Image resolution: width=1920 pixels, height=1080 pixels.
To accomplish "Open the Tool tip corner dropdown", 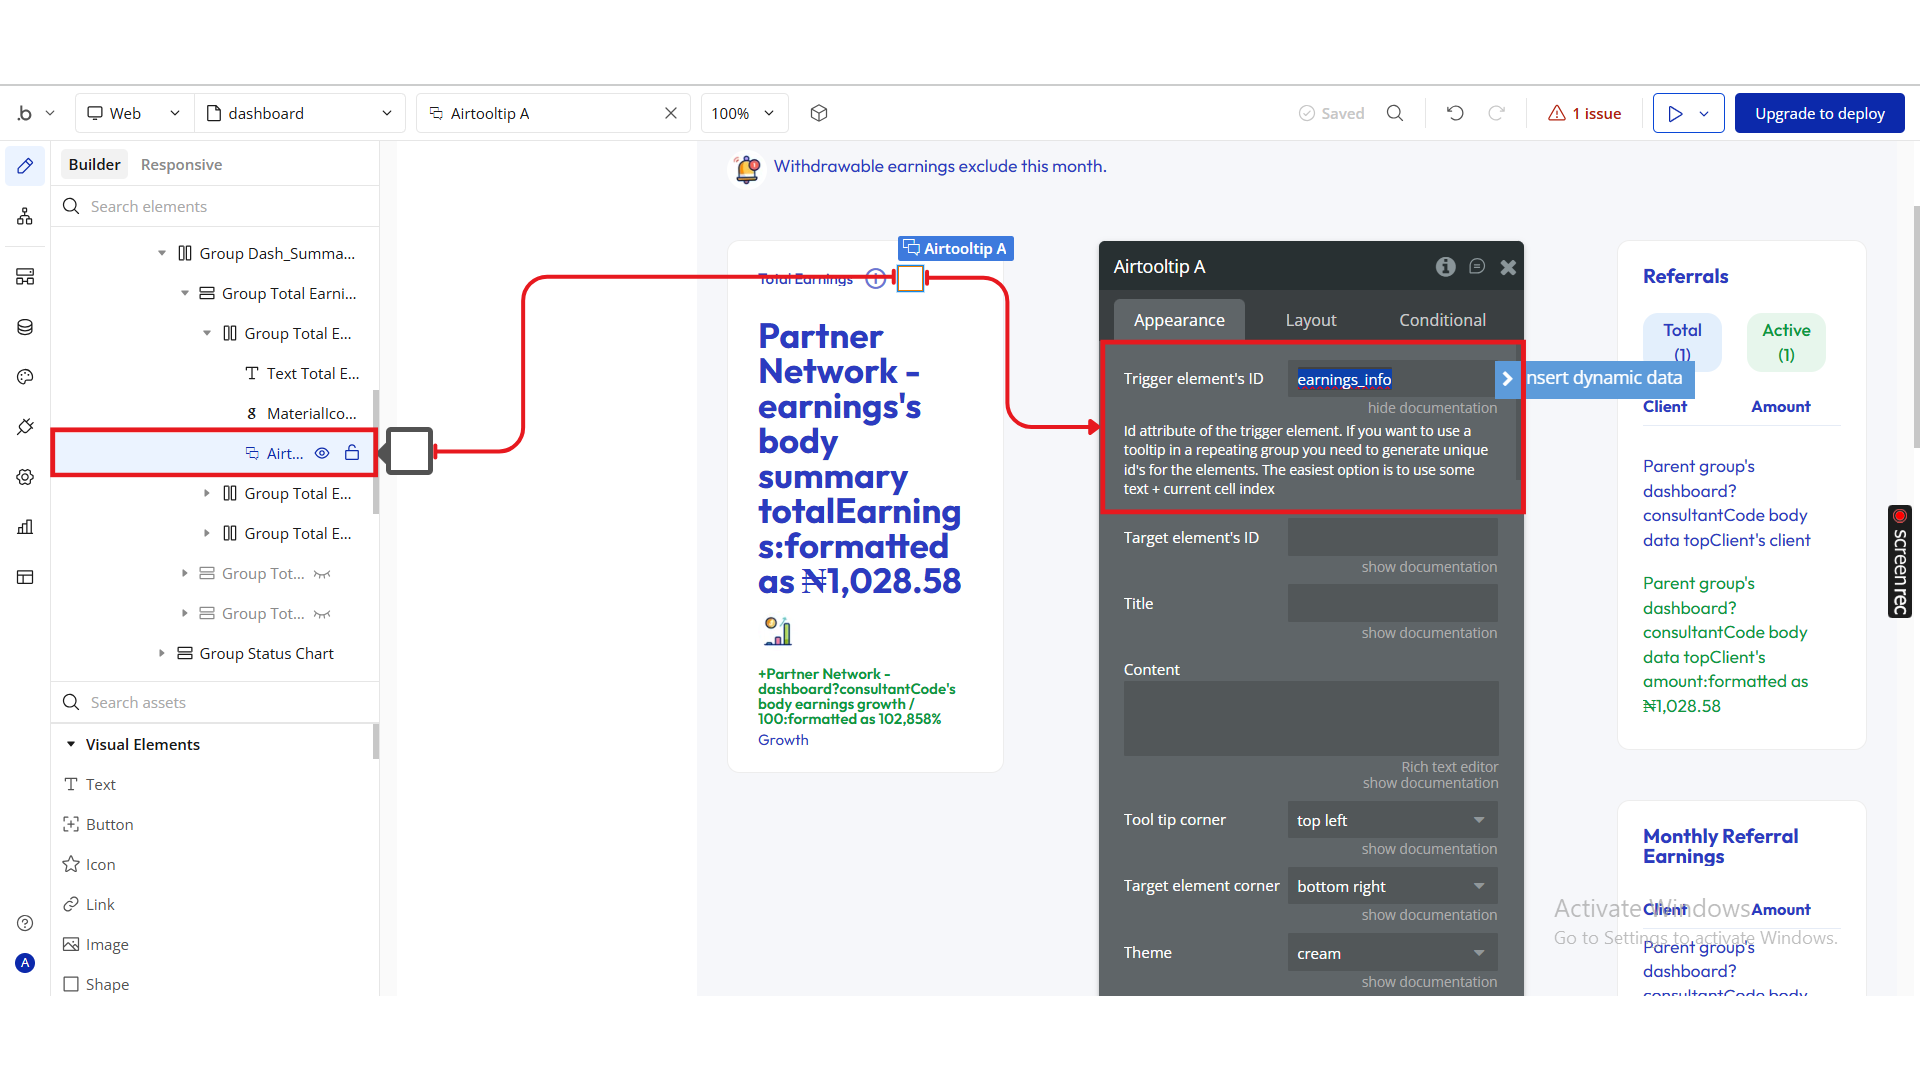I will pyautogui.click(x=1392, y=820).
